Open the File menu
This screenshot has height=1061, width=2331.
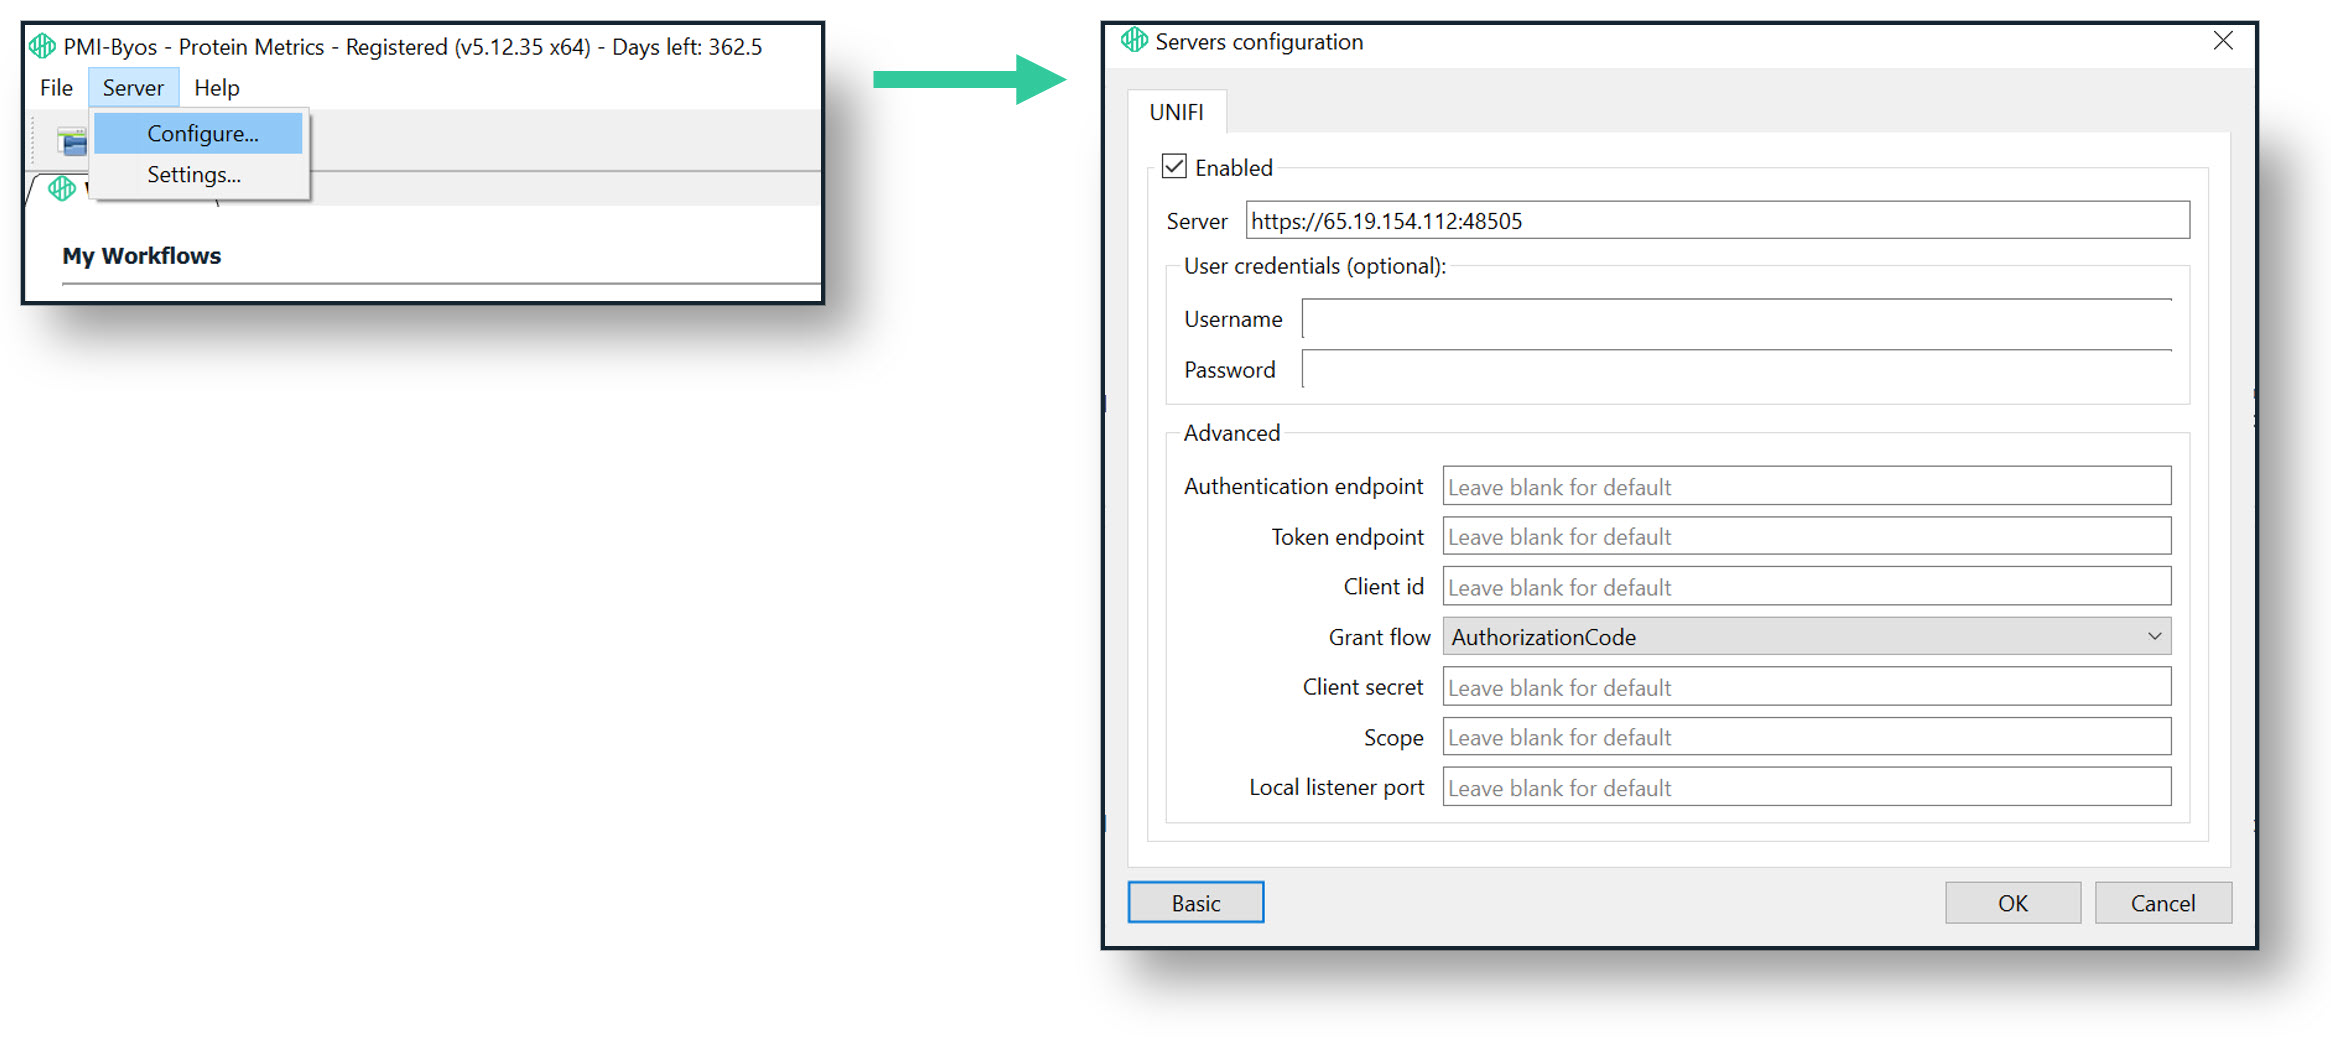point(56,88)
